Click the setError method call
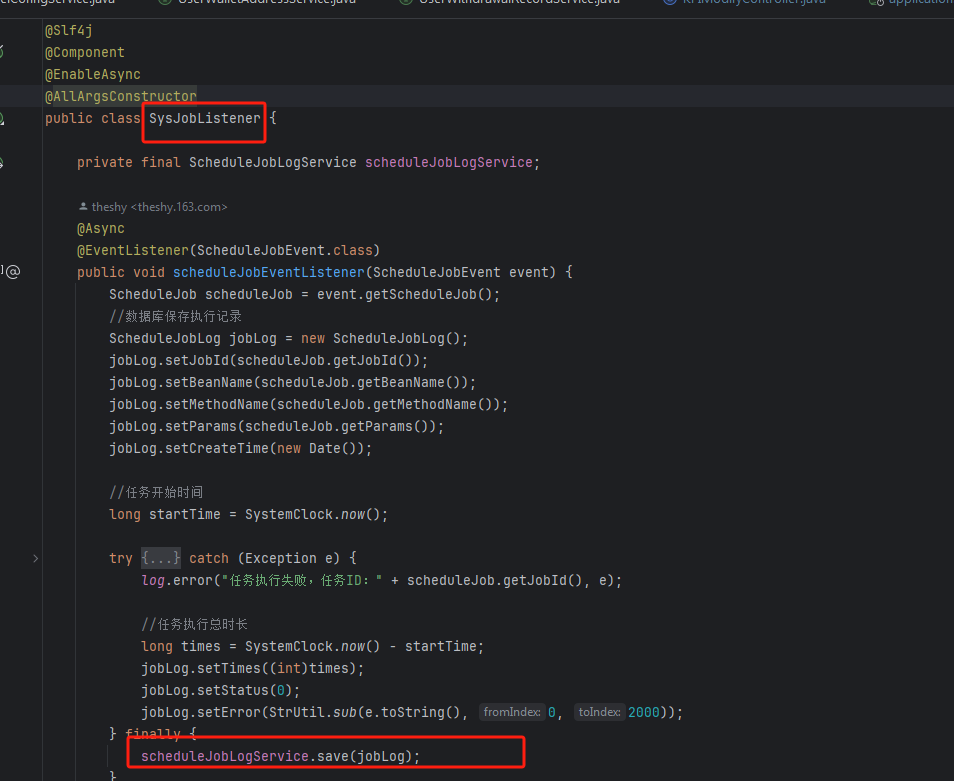 pyautogui.click(x=229, y=712)
